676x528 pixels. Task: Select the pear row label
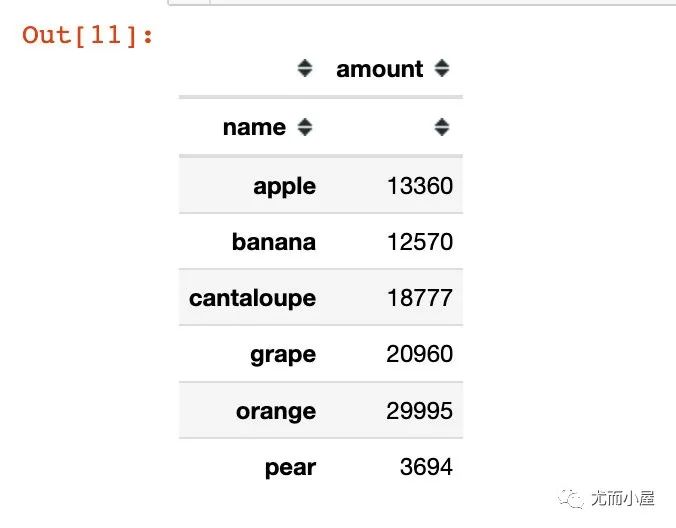(x=290, y=468)
